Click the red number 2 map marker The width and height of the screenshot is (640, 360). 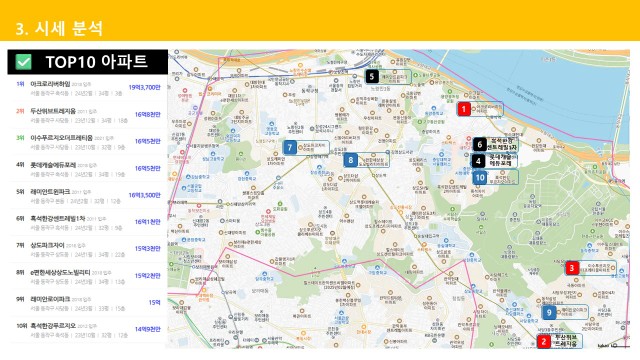tap(543, 341)
